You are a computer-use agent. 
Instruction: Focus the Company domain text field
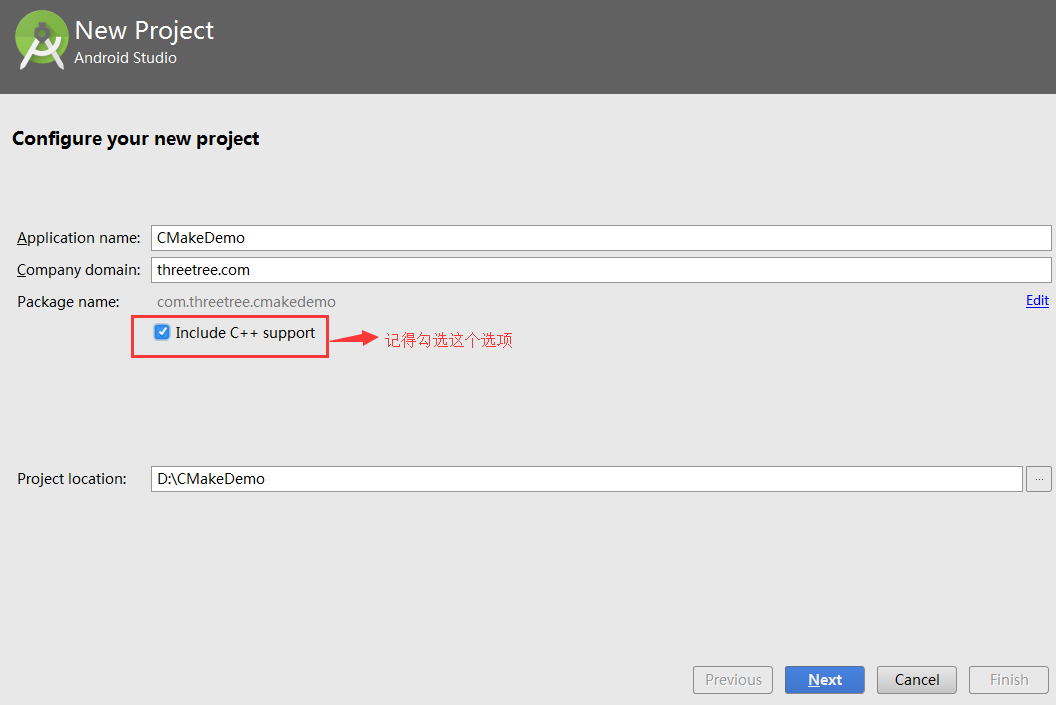[600, 270]
